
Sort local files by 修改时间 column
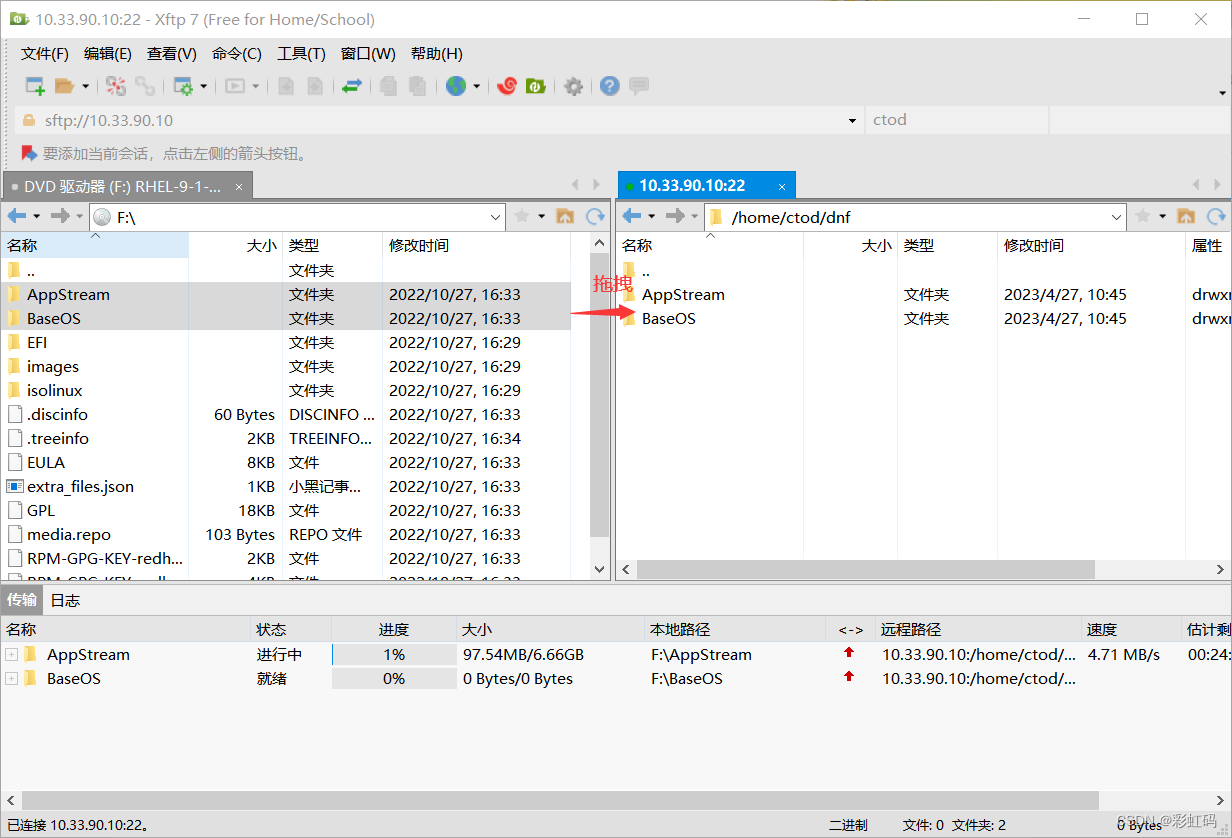(419, 245)
